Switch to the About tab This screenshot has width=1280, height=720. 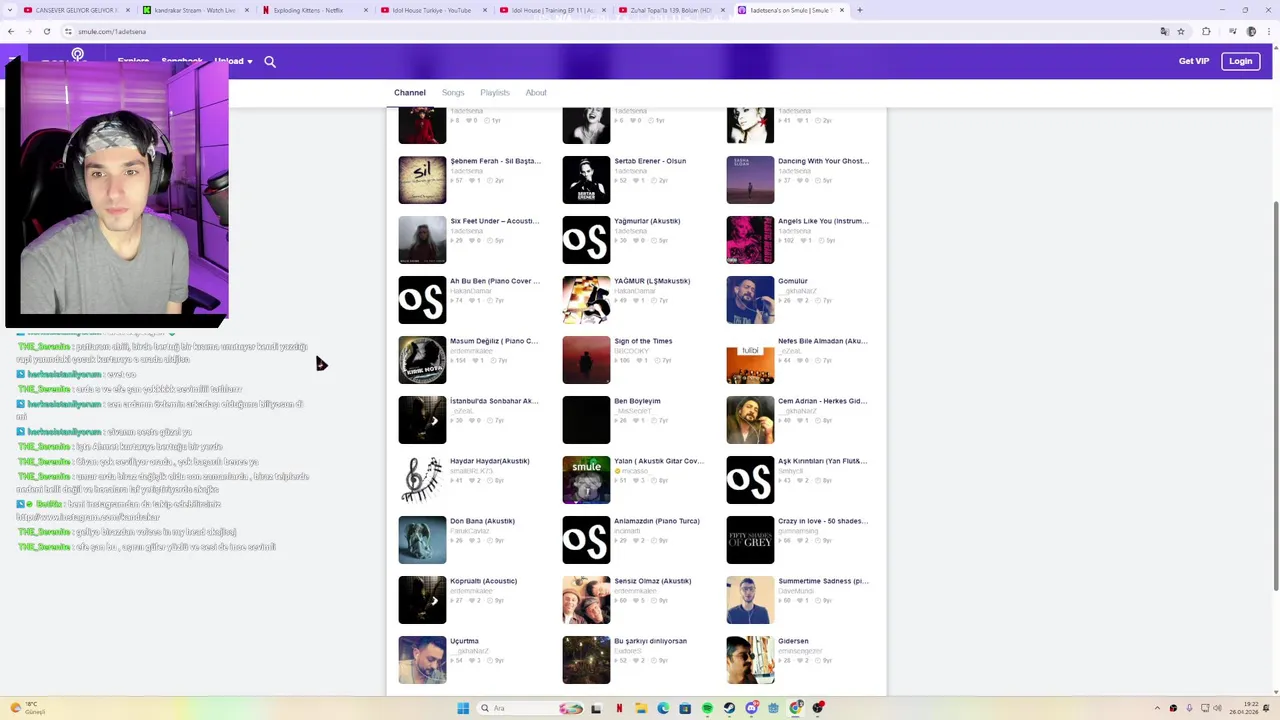pos(536,92)
